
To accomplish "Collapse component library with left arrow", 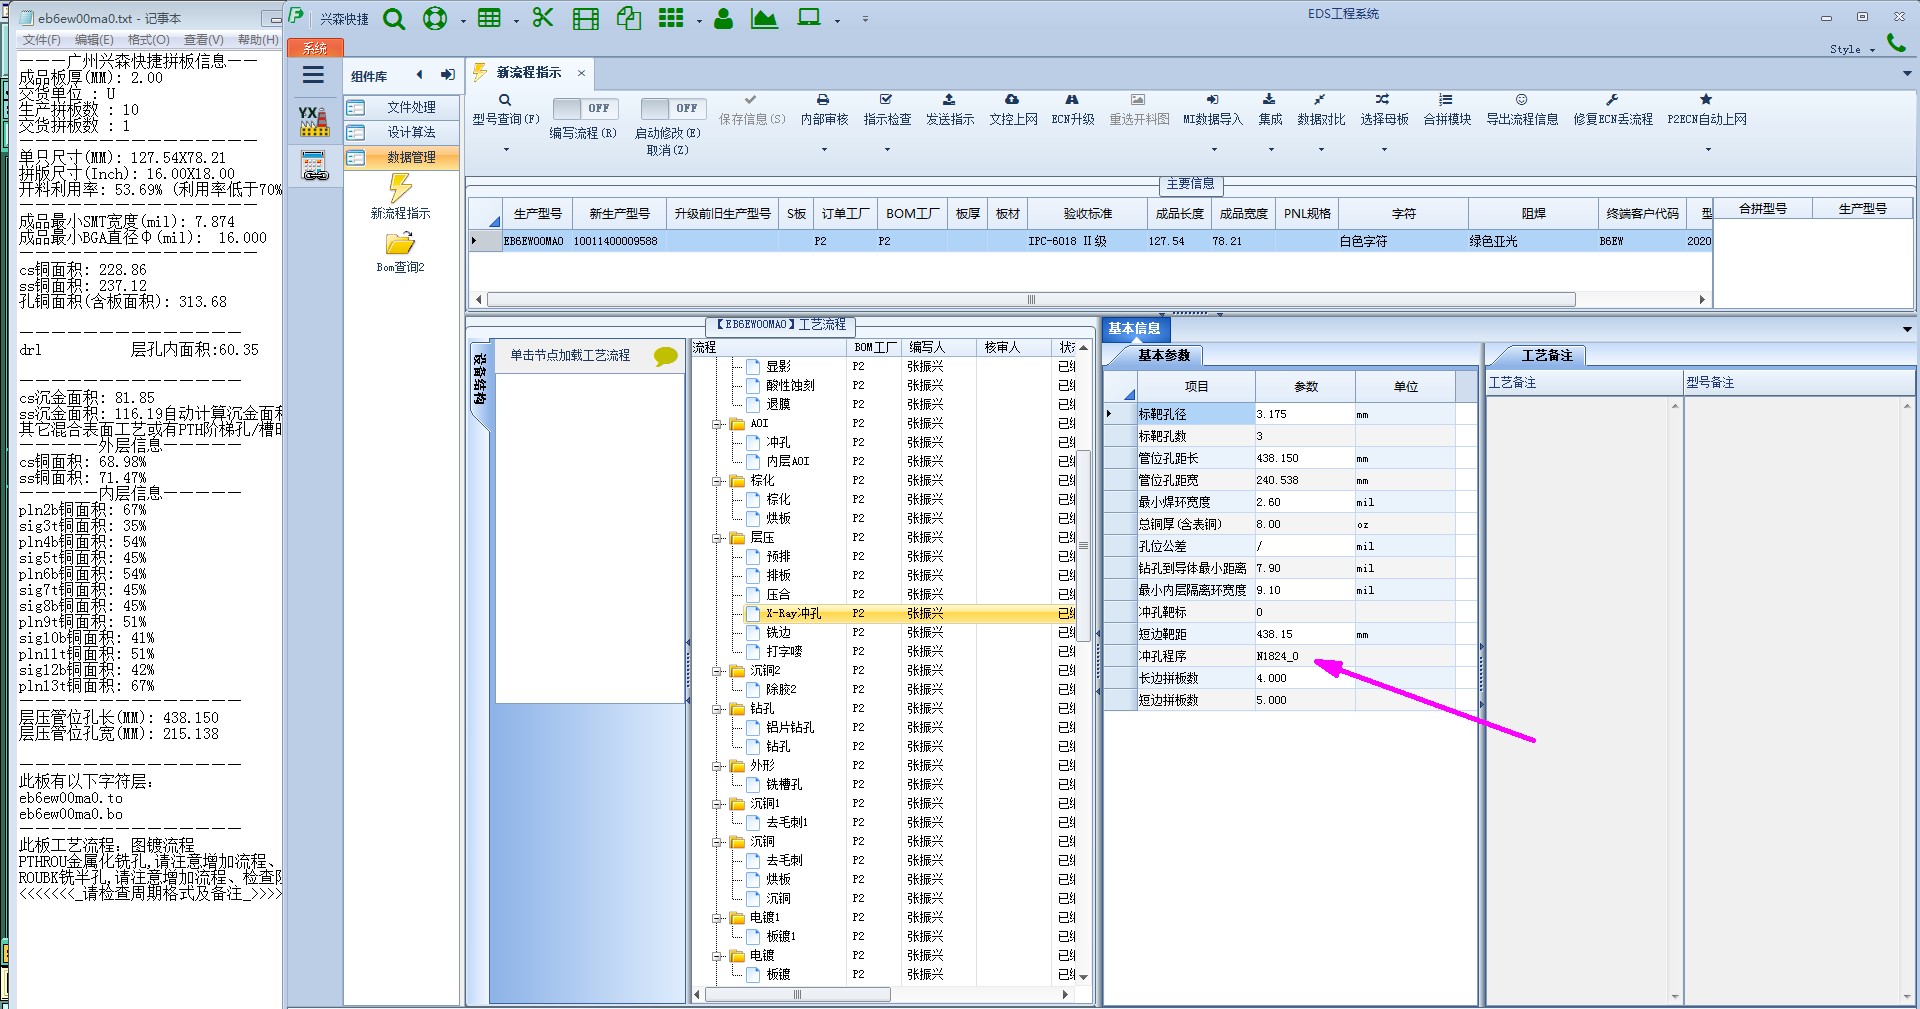I will point(420,75).
